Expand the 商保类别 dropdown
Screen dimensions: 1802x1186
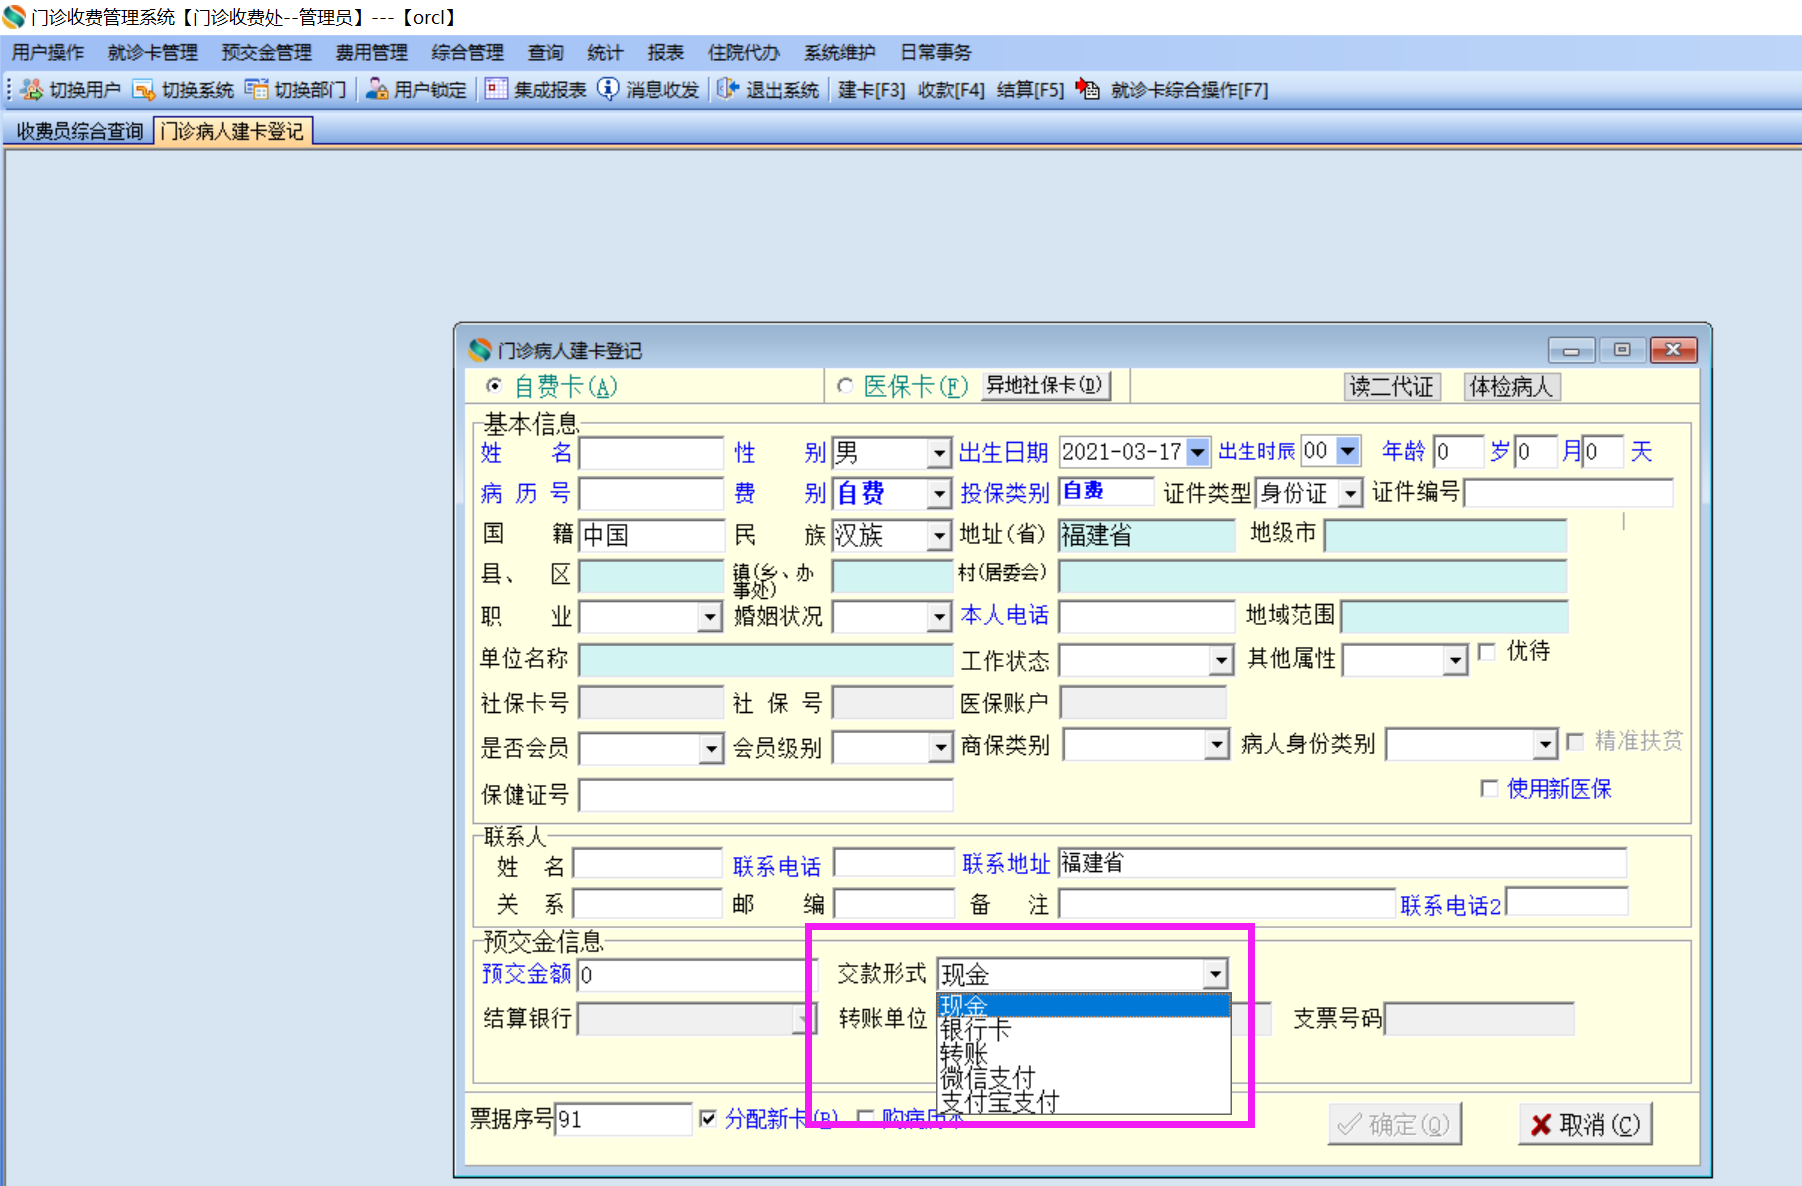[1217, 744]
